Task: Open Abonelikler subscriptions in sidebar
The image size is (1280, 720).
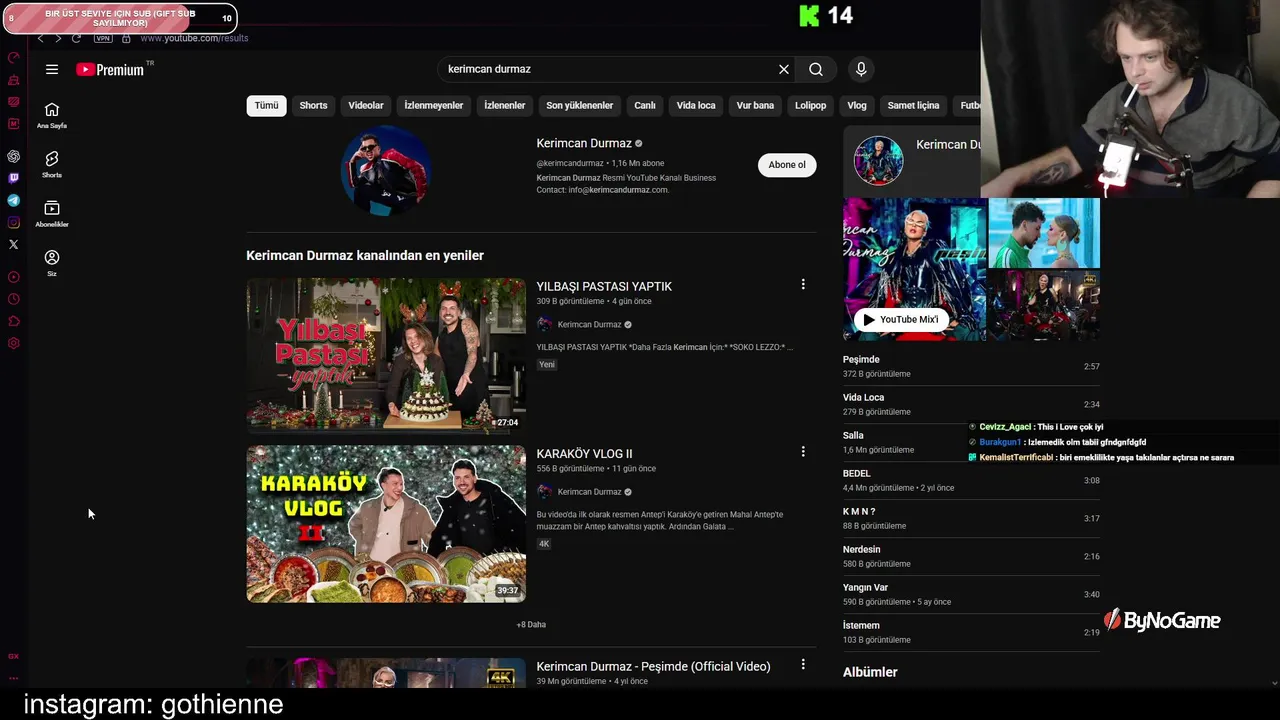Action: [52, 213]
